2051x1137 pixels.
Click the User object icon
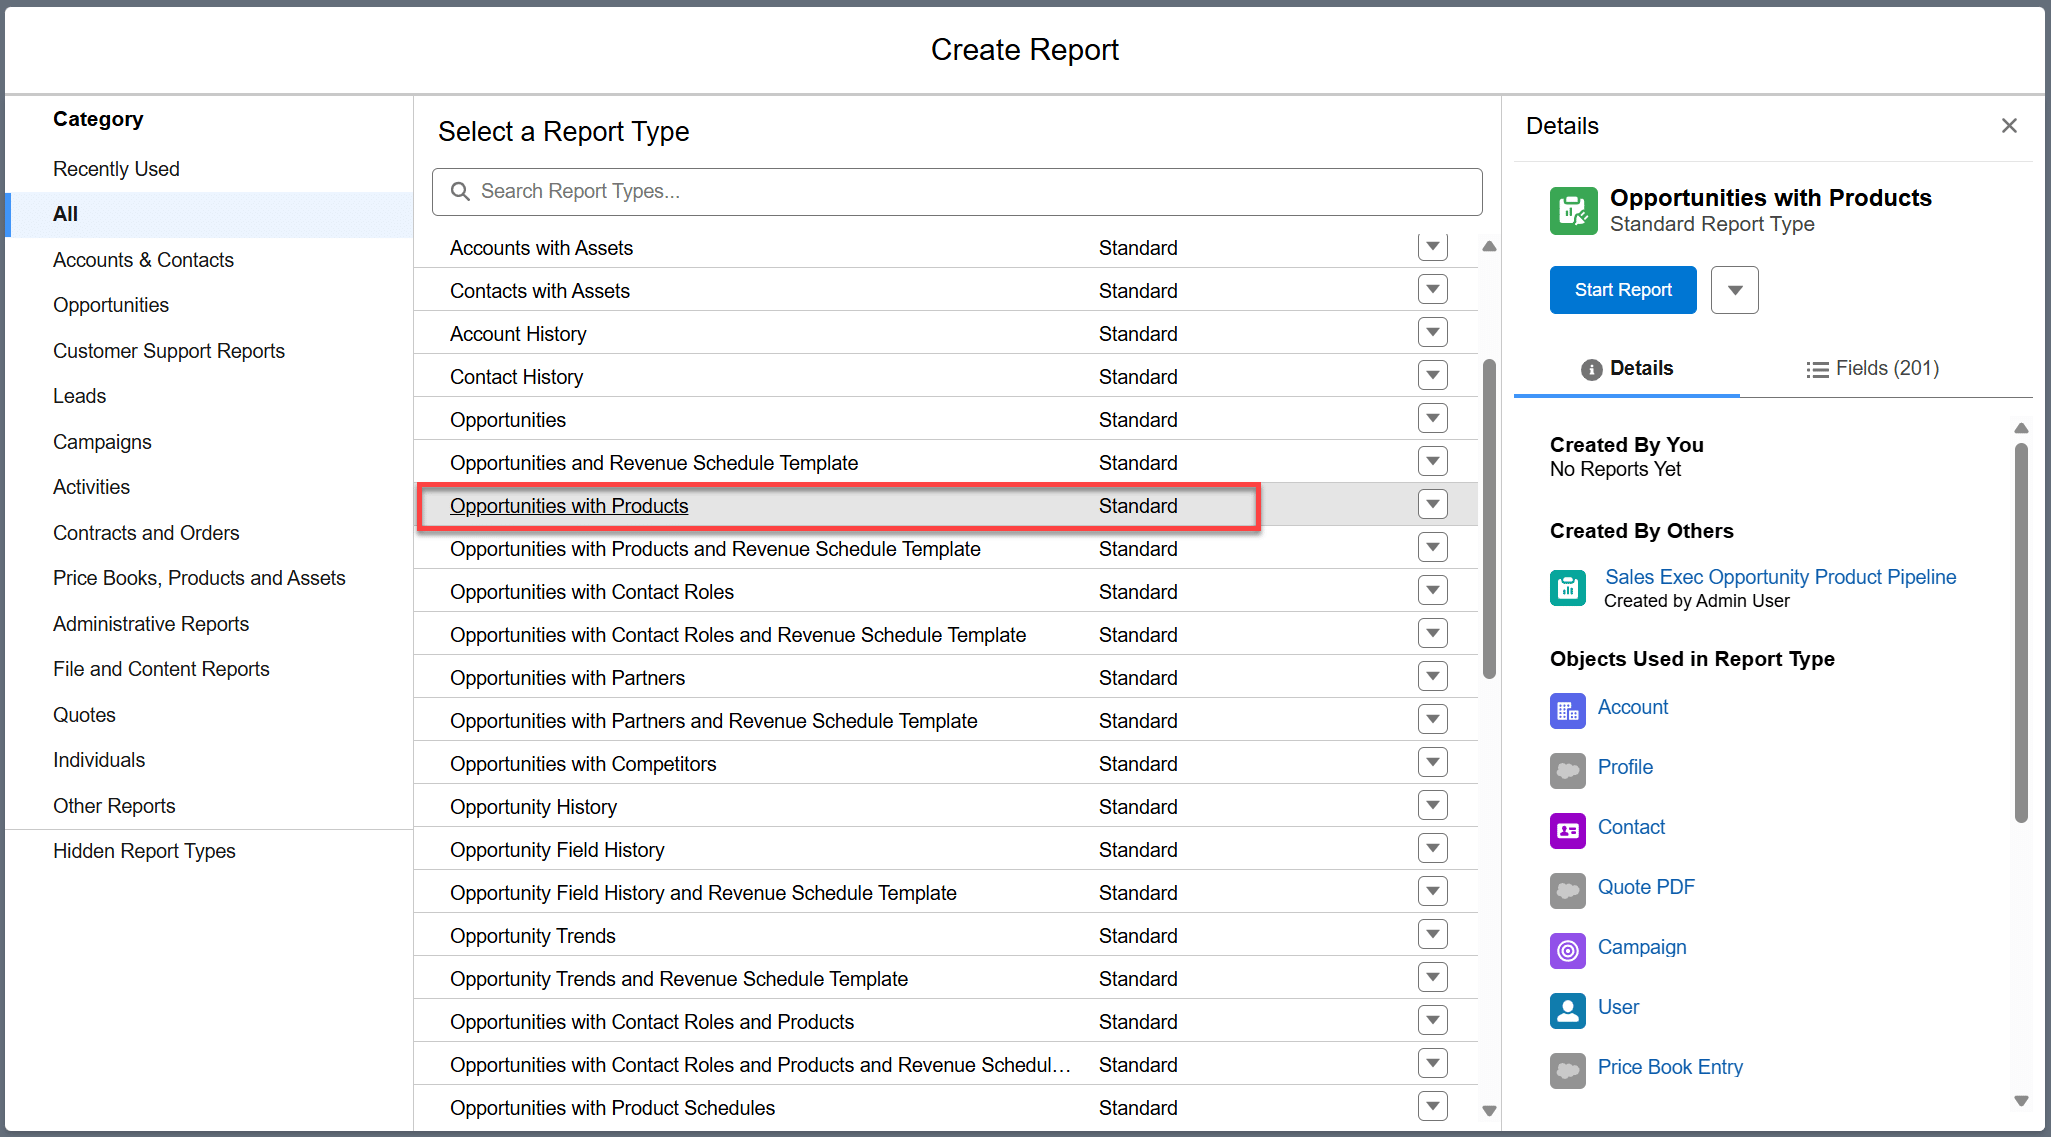(1567, 1010)
